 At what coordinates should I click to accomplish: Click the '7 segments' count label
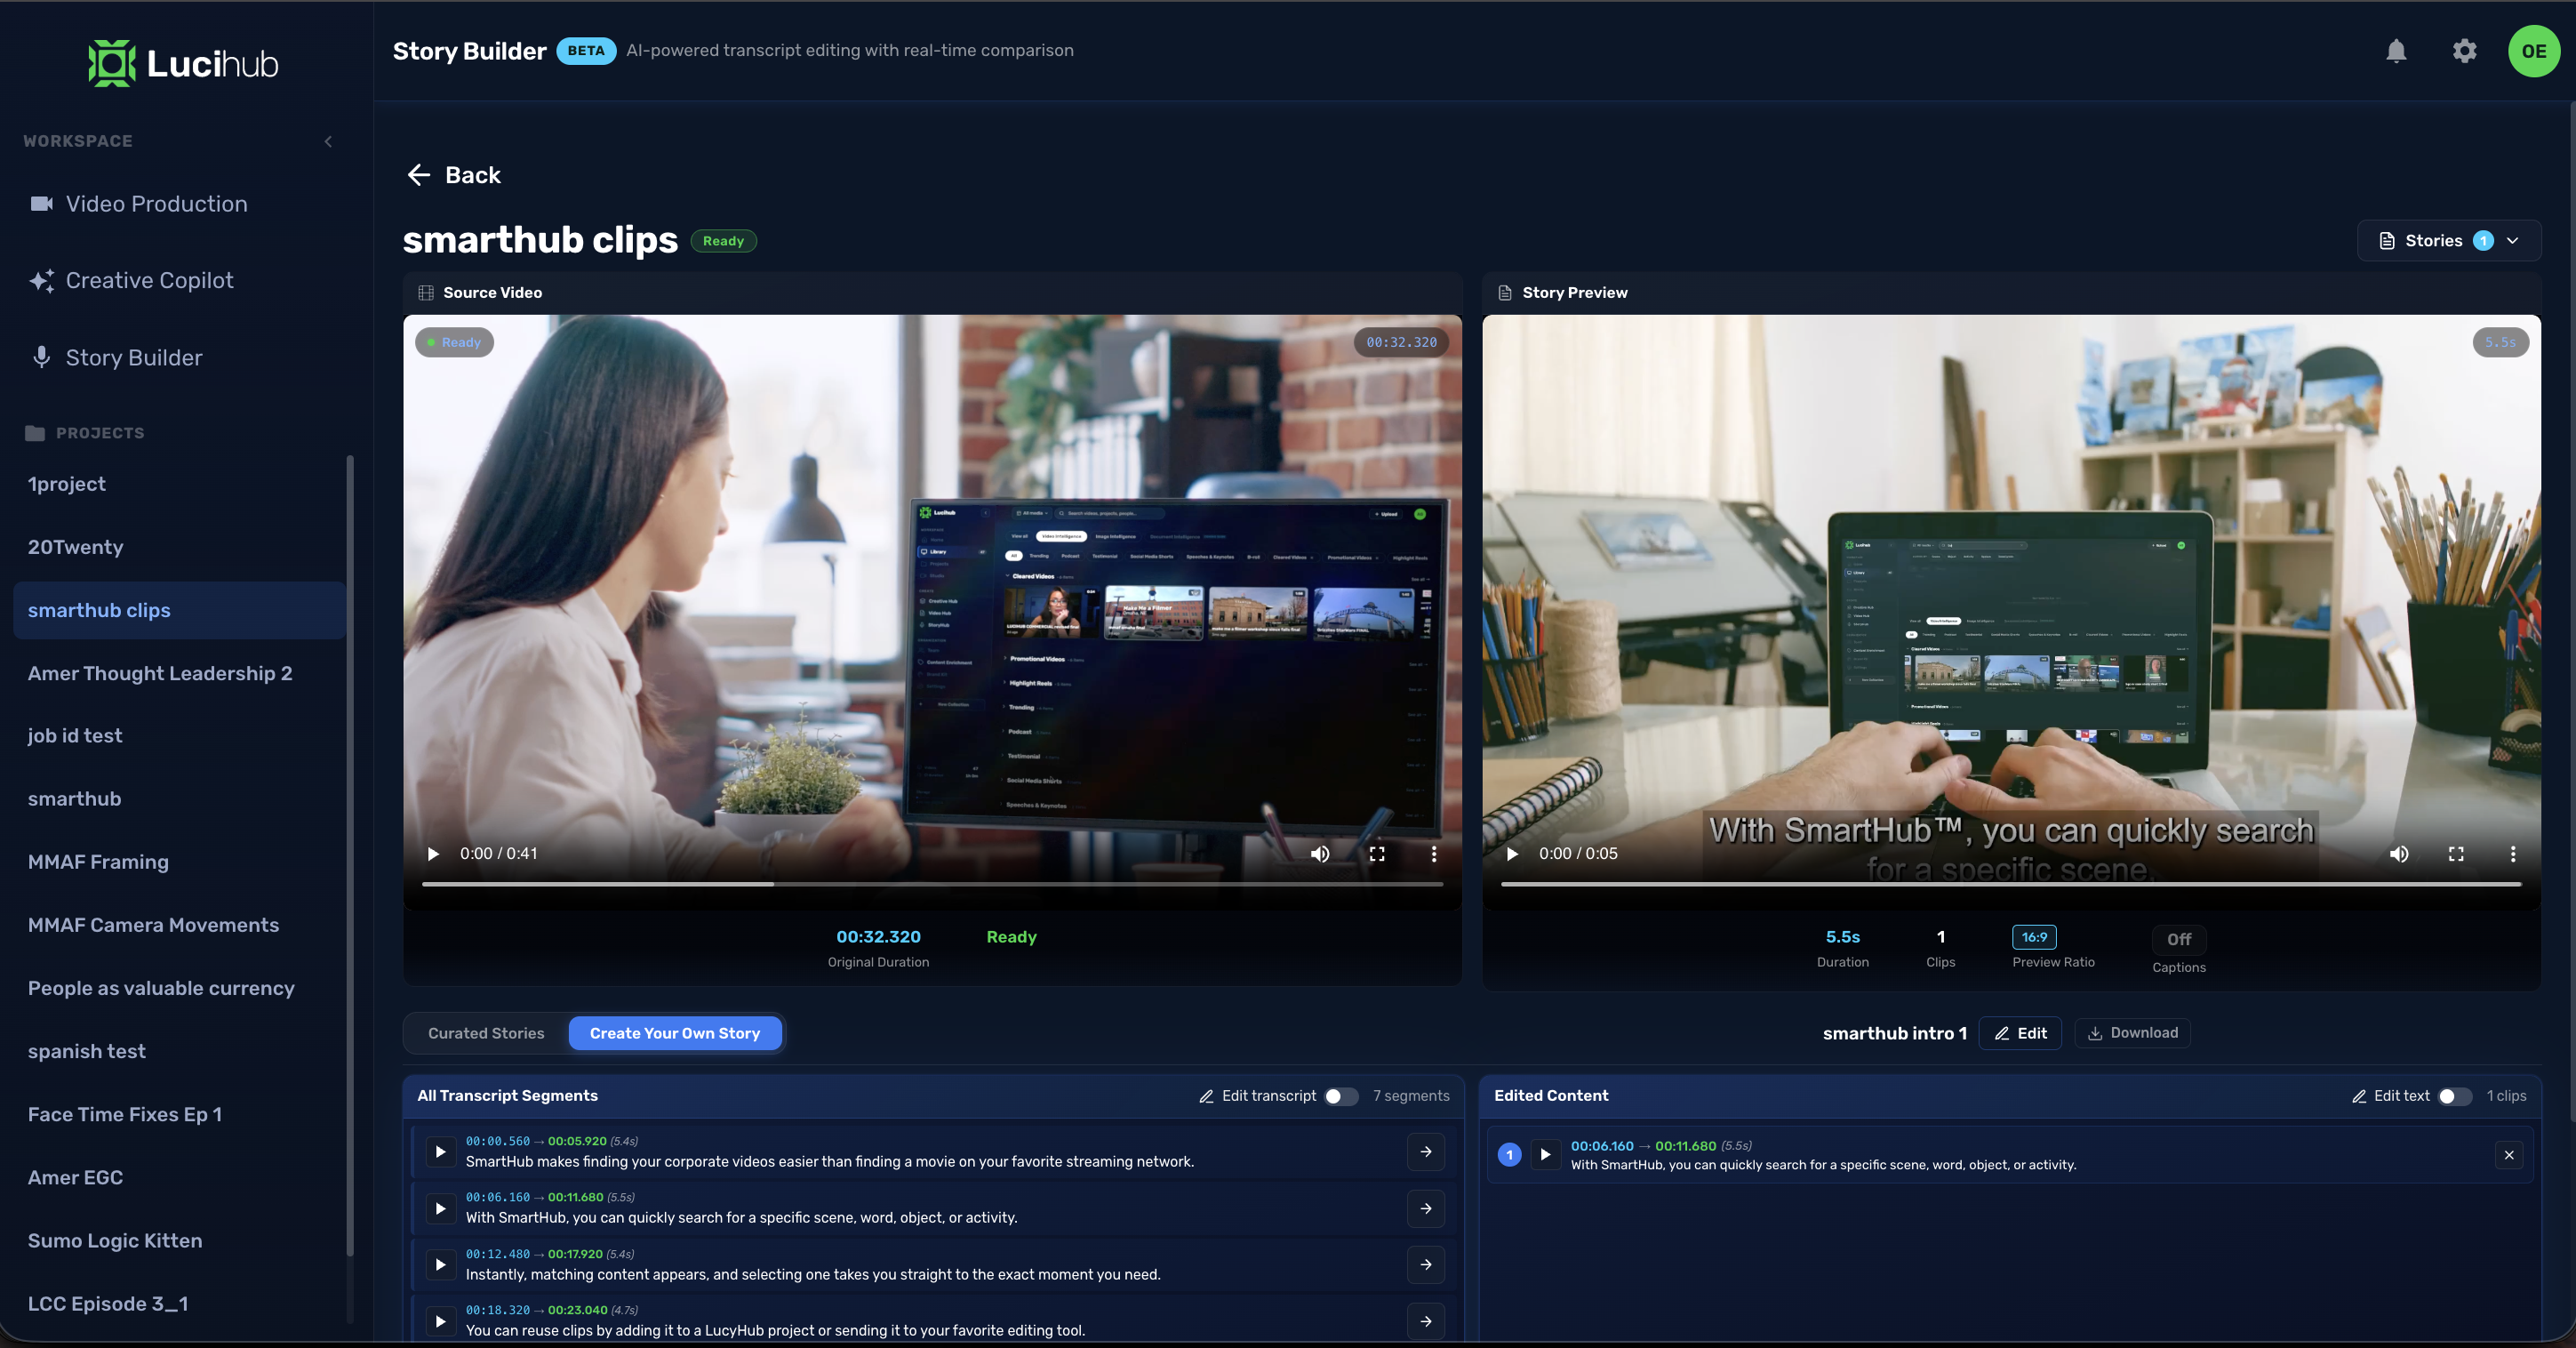click(1411, 1096)
